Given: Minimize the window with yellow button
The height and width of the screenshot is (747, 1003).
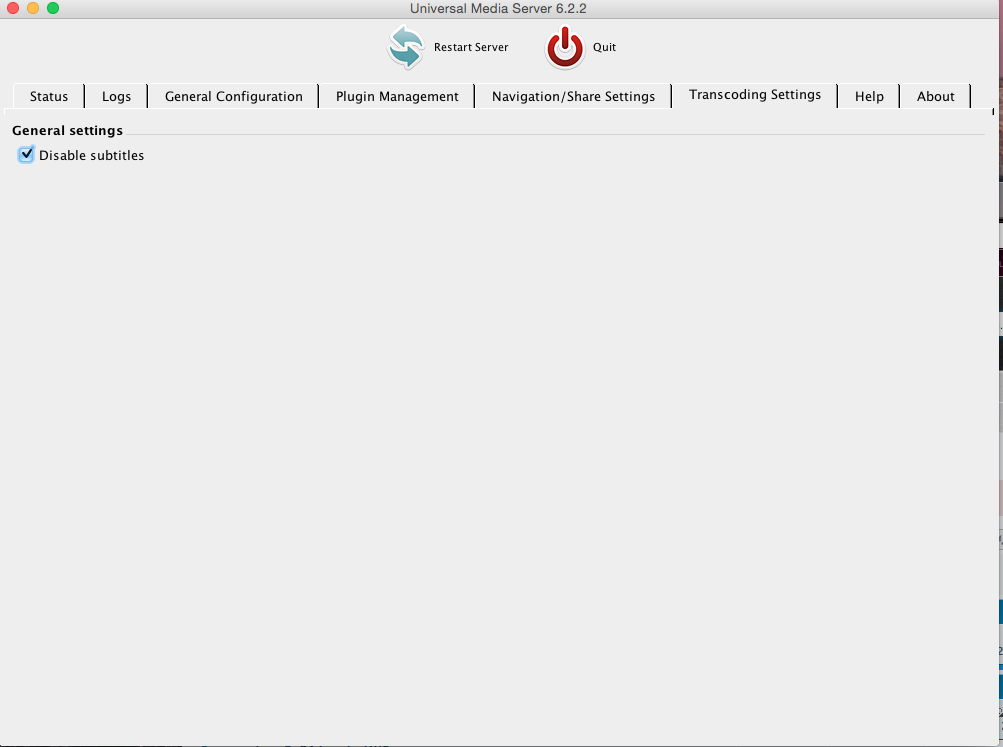Looking at the screenshot, I should [33, 8].
